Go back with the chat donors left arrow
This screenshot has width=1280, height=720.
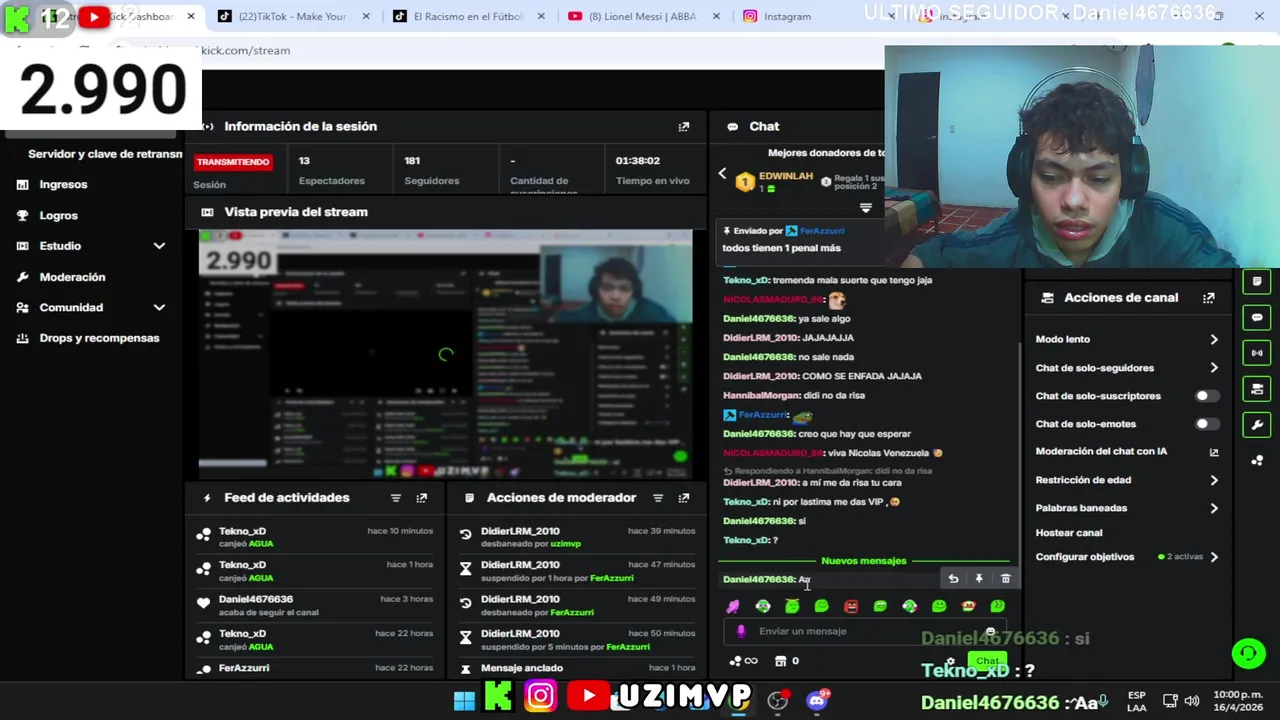[722, 174]
